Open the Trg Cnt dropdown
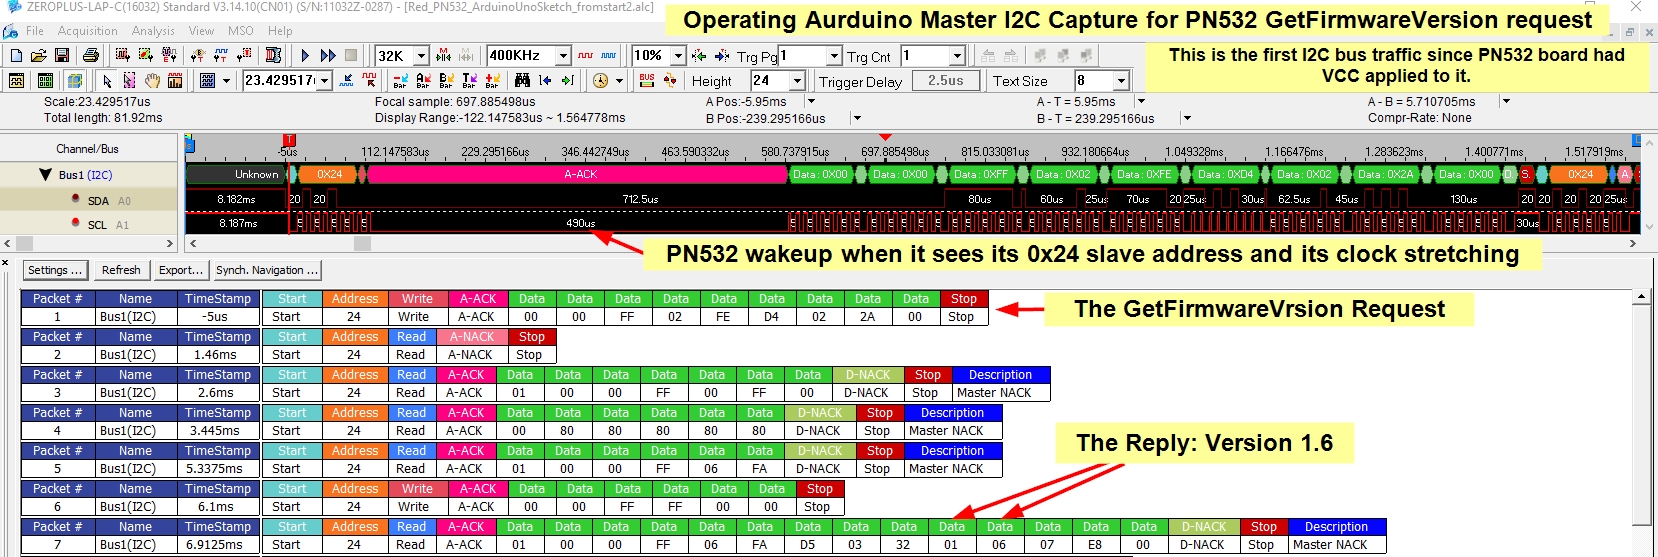 (x=957, y=56)
